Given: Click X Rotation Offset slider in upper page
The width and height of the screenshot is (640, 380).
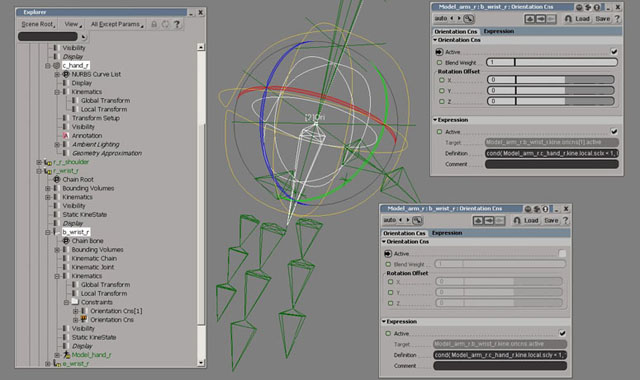Looking at the screenshot, I should (x=551, y=80).
